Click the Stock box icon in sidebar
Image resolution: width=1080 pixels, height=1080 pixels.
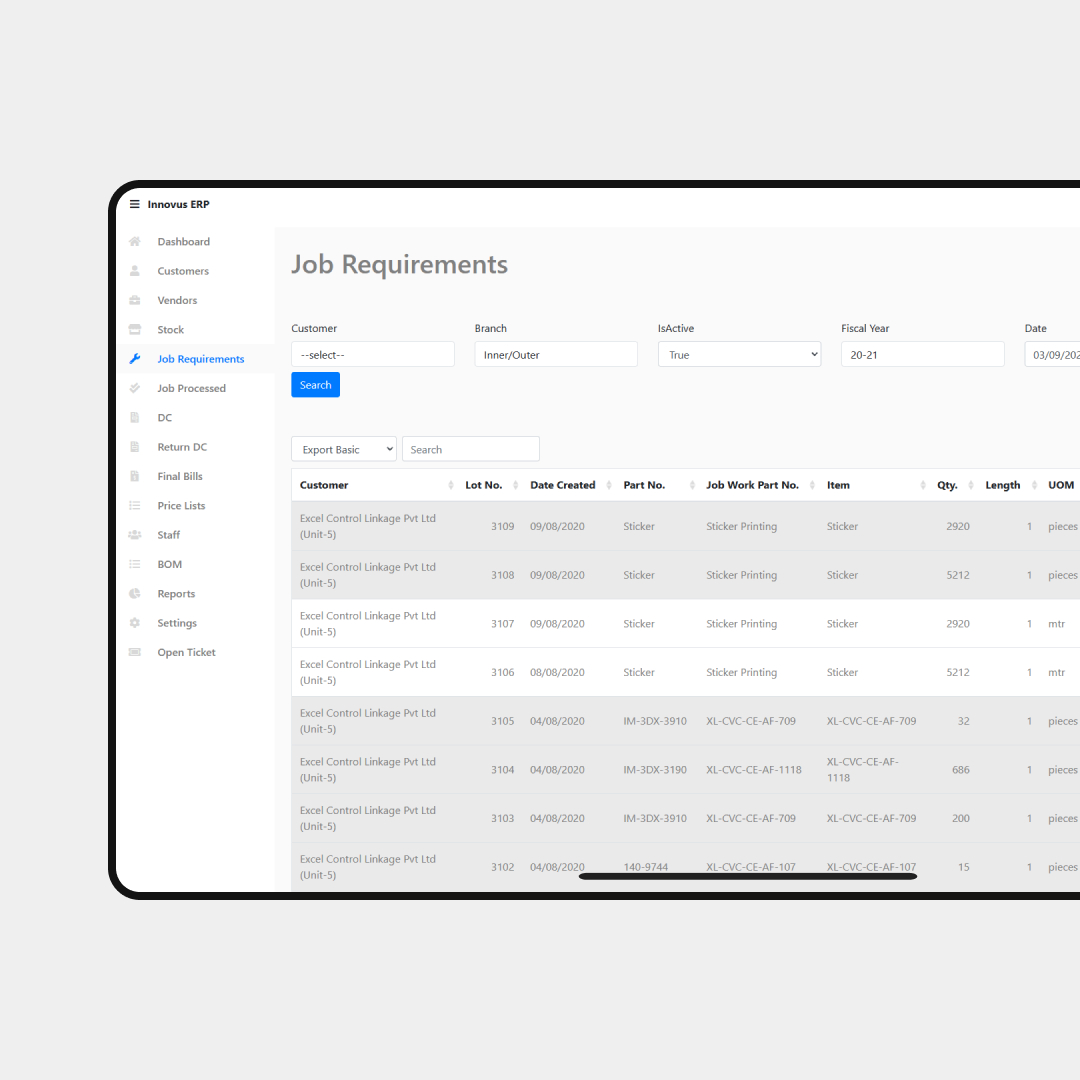point(134,330)
